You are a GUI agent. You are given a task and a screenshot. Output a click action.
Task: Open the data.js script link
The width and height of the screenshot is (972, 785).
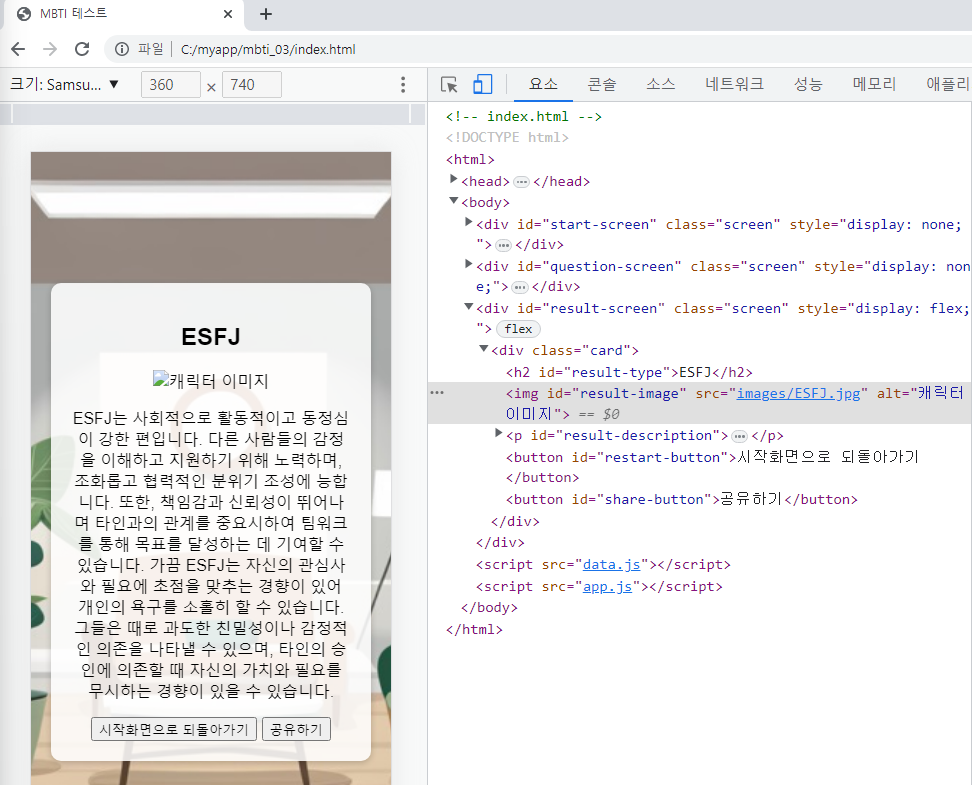point(611,564)
